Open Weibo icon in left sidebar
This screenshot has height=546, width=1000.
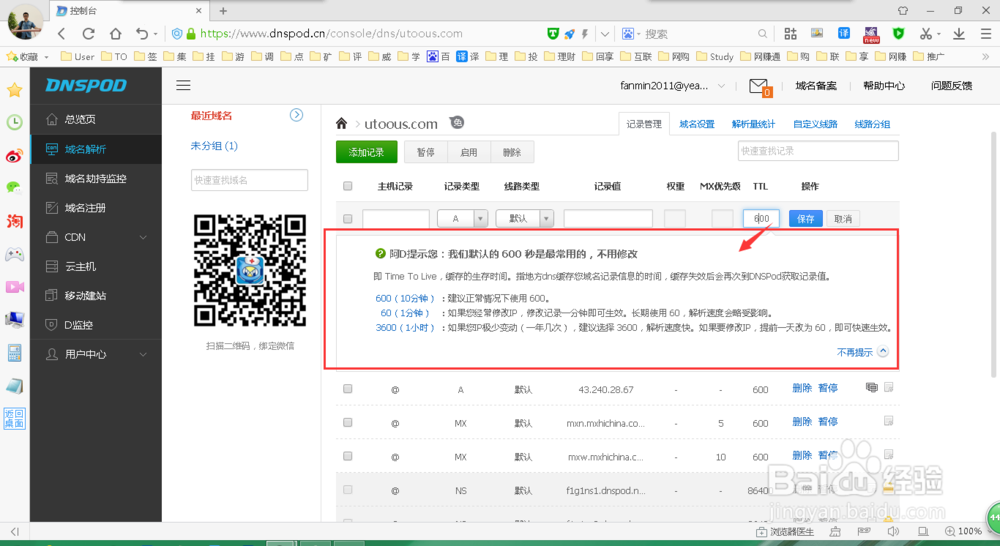click(14, 156)
